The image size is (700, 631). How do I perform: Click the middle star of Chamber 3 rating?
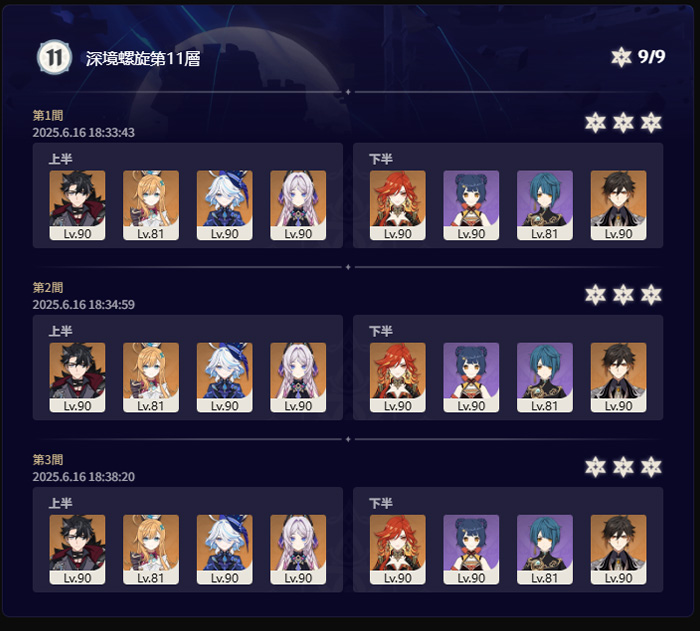coord(623,467)
